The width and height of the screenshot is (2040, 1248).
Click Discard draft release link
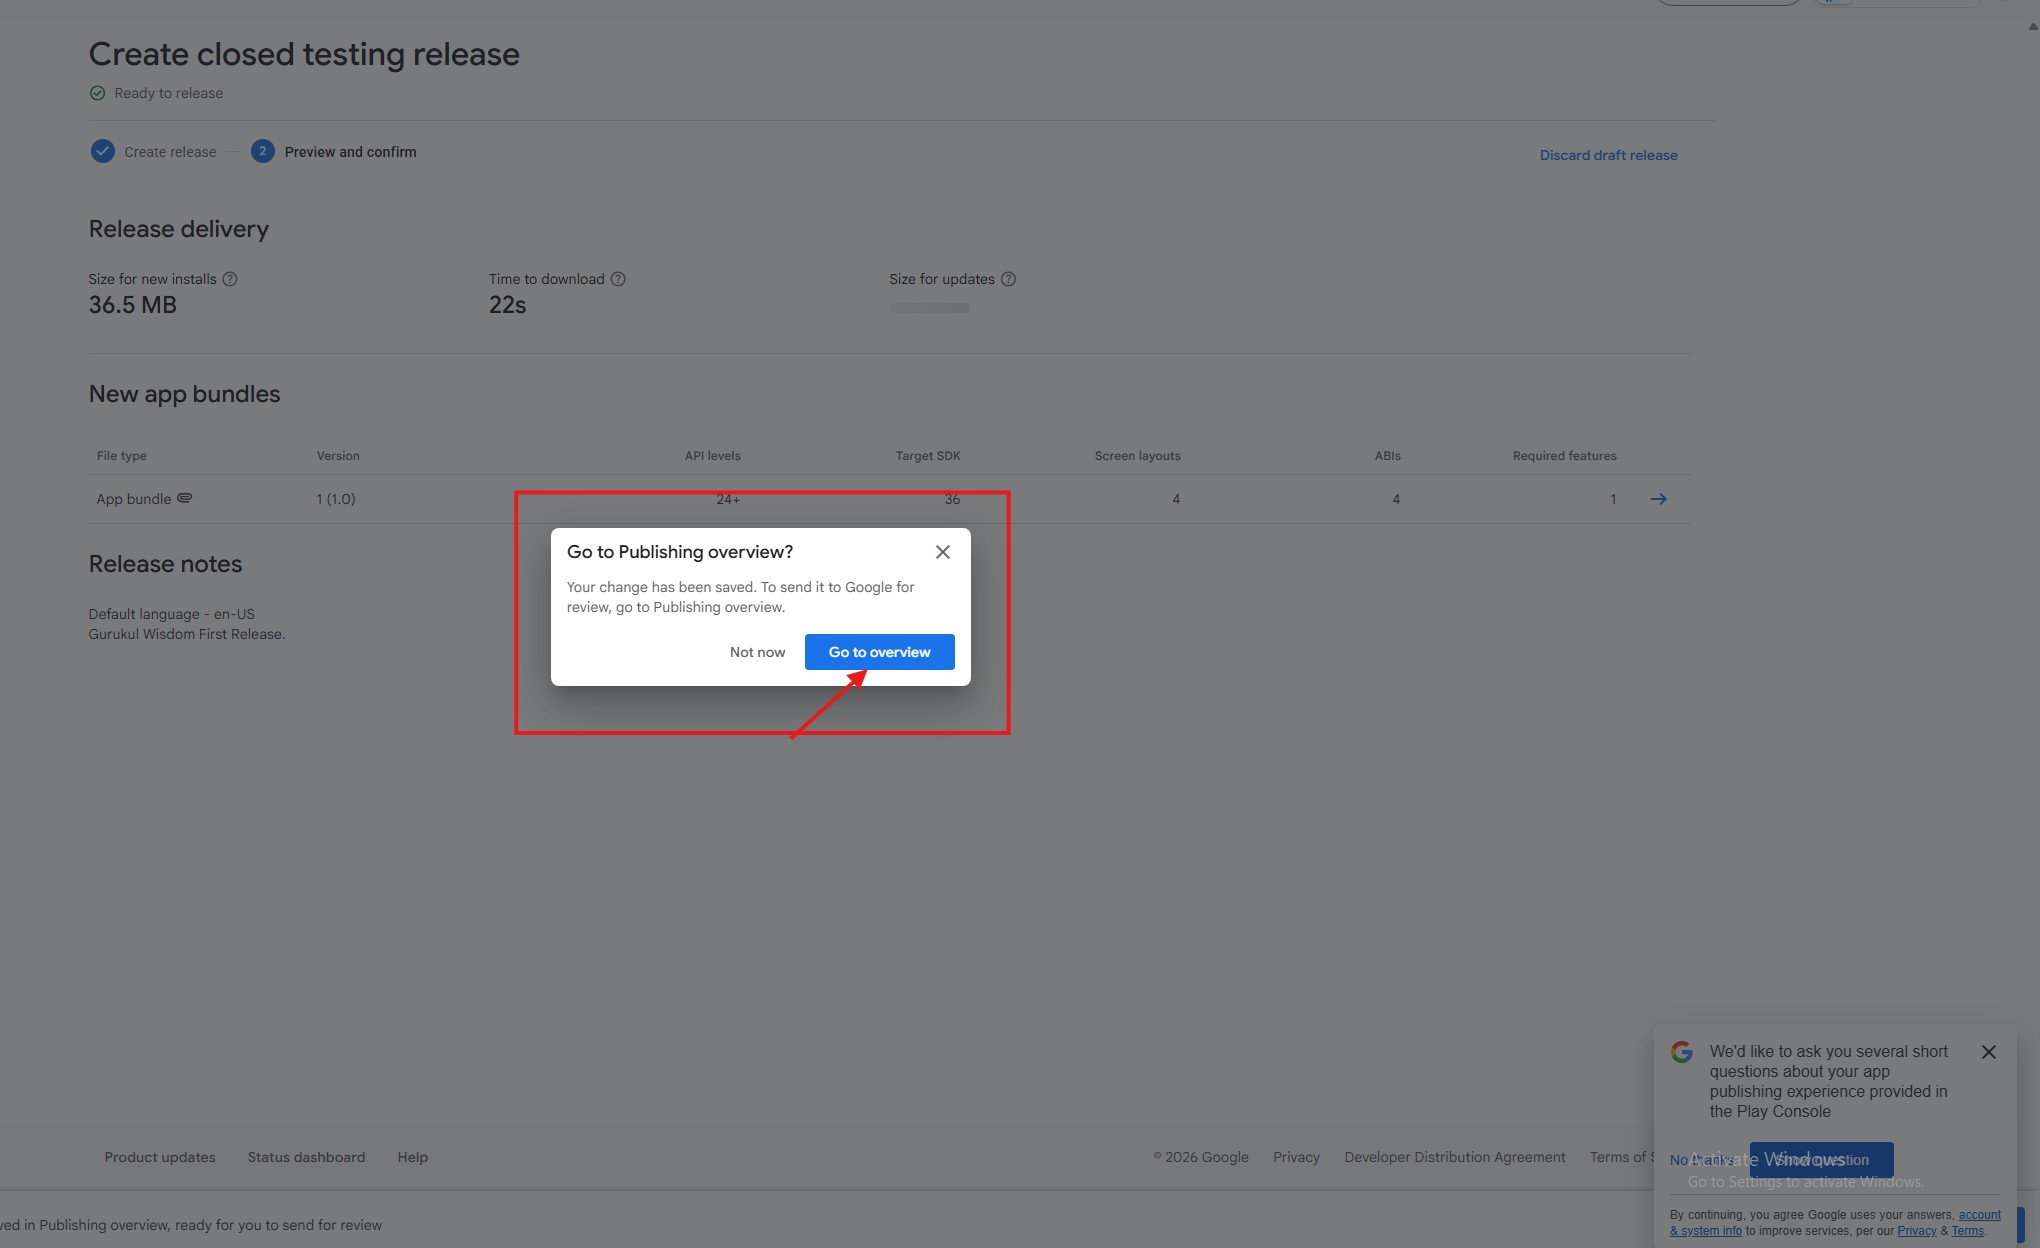(1608, 155)
